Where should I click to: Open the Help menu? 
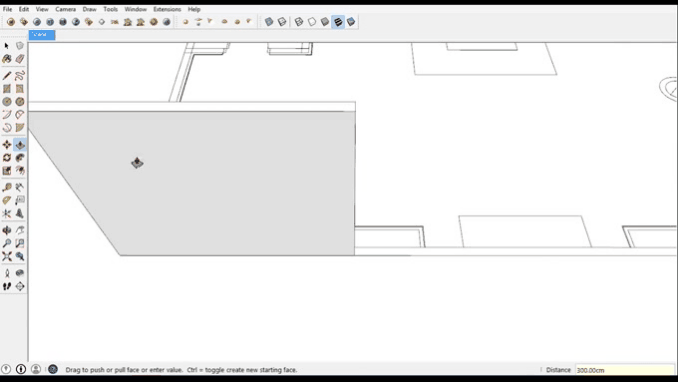pos(194,9)
